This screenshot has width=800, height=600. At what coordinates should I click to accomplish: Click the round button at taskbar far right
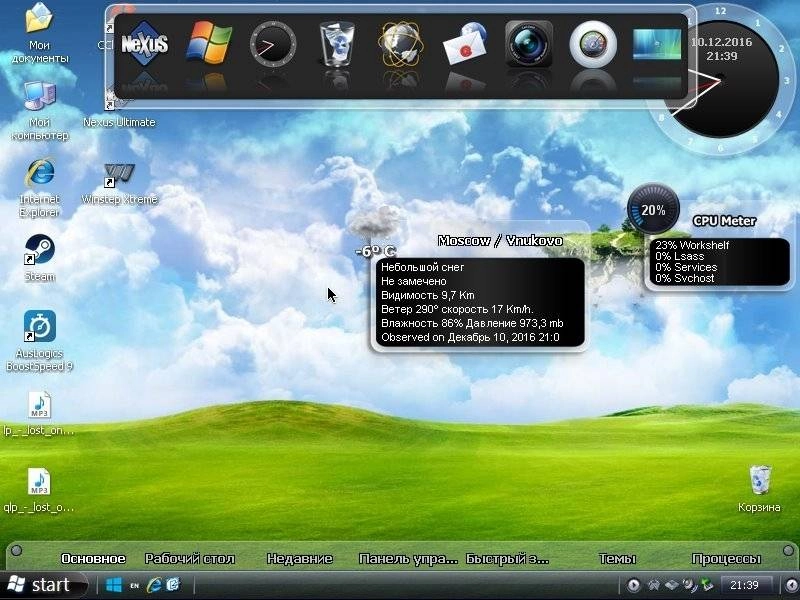click(791, 585)
